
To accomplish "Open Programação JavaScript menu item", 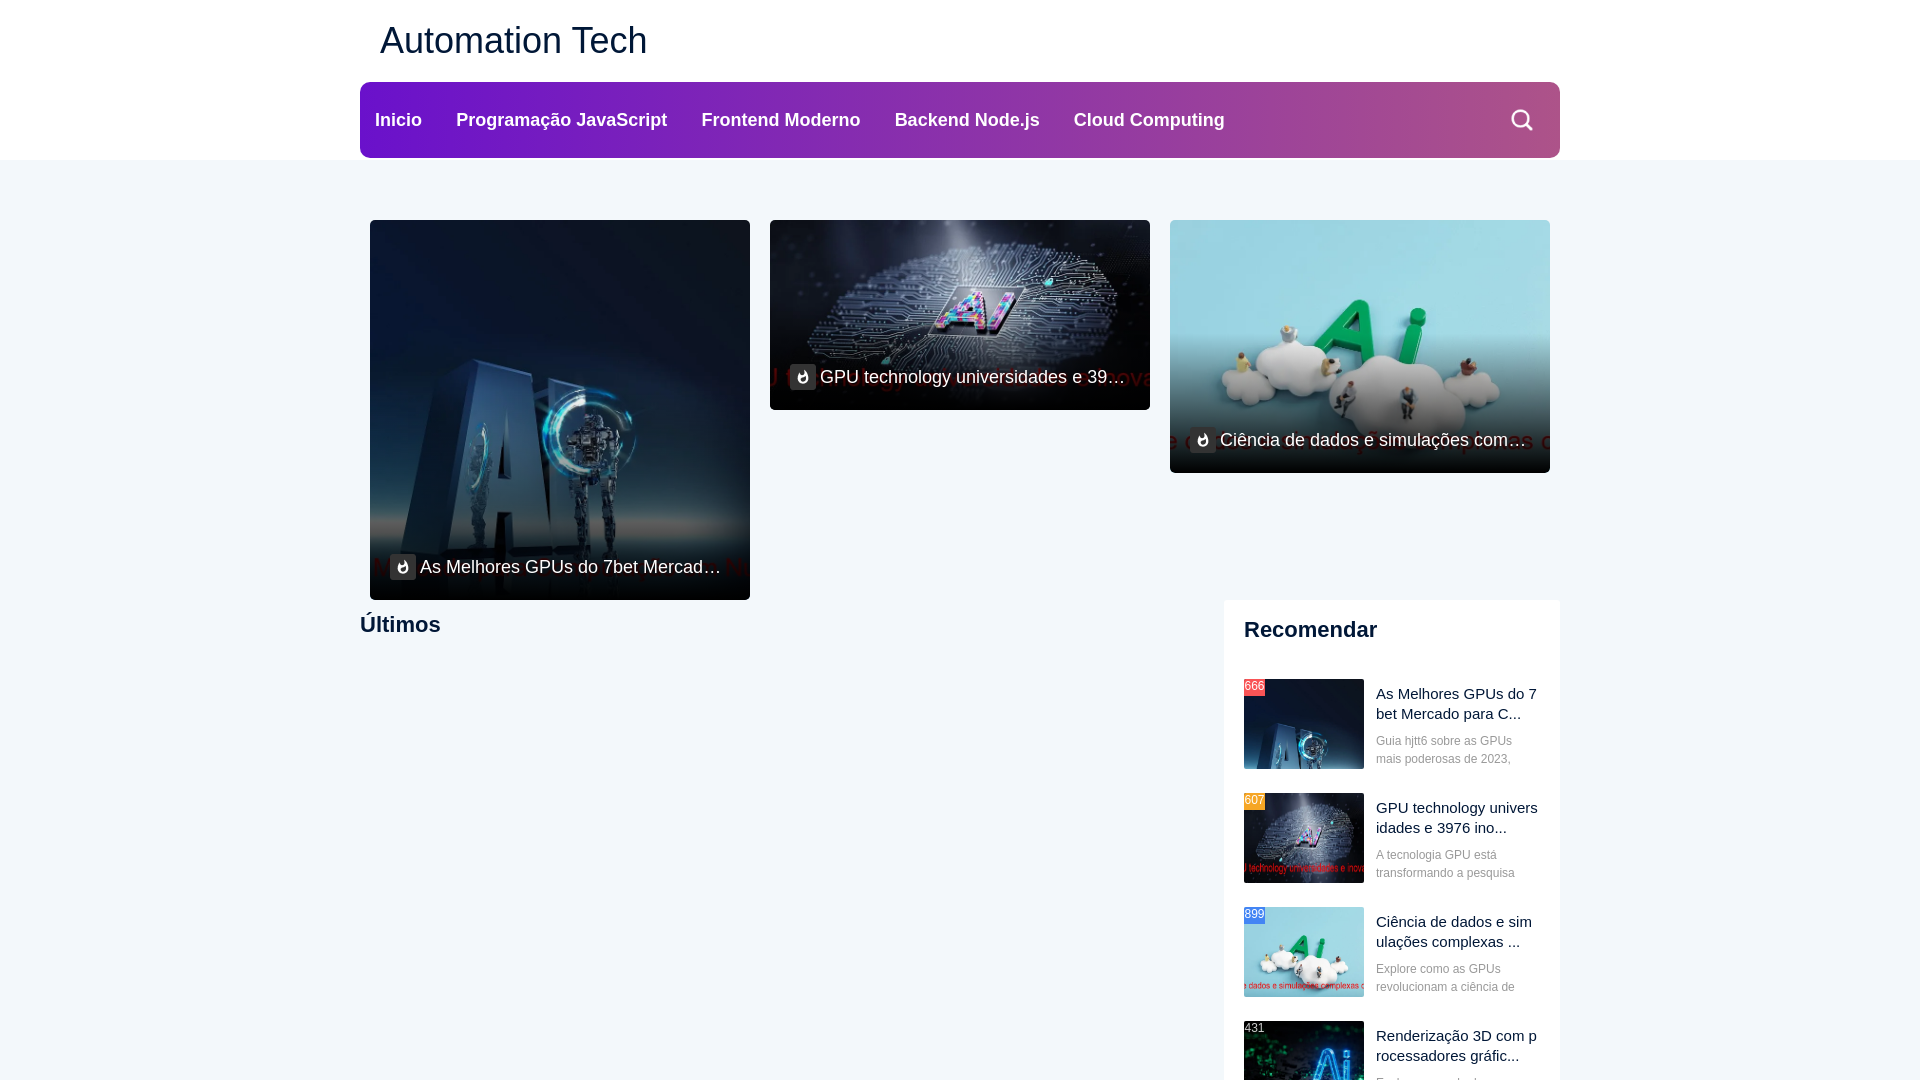I will [561, 120].
